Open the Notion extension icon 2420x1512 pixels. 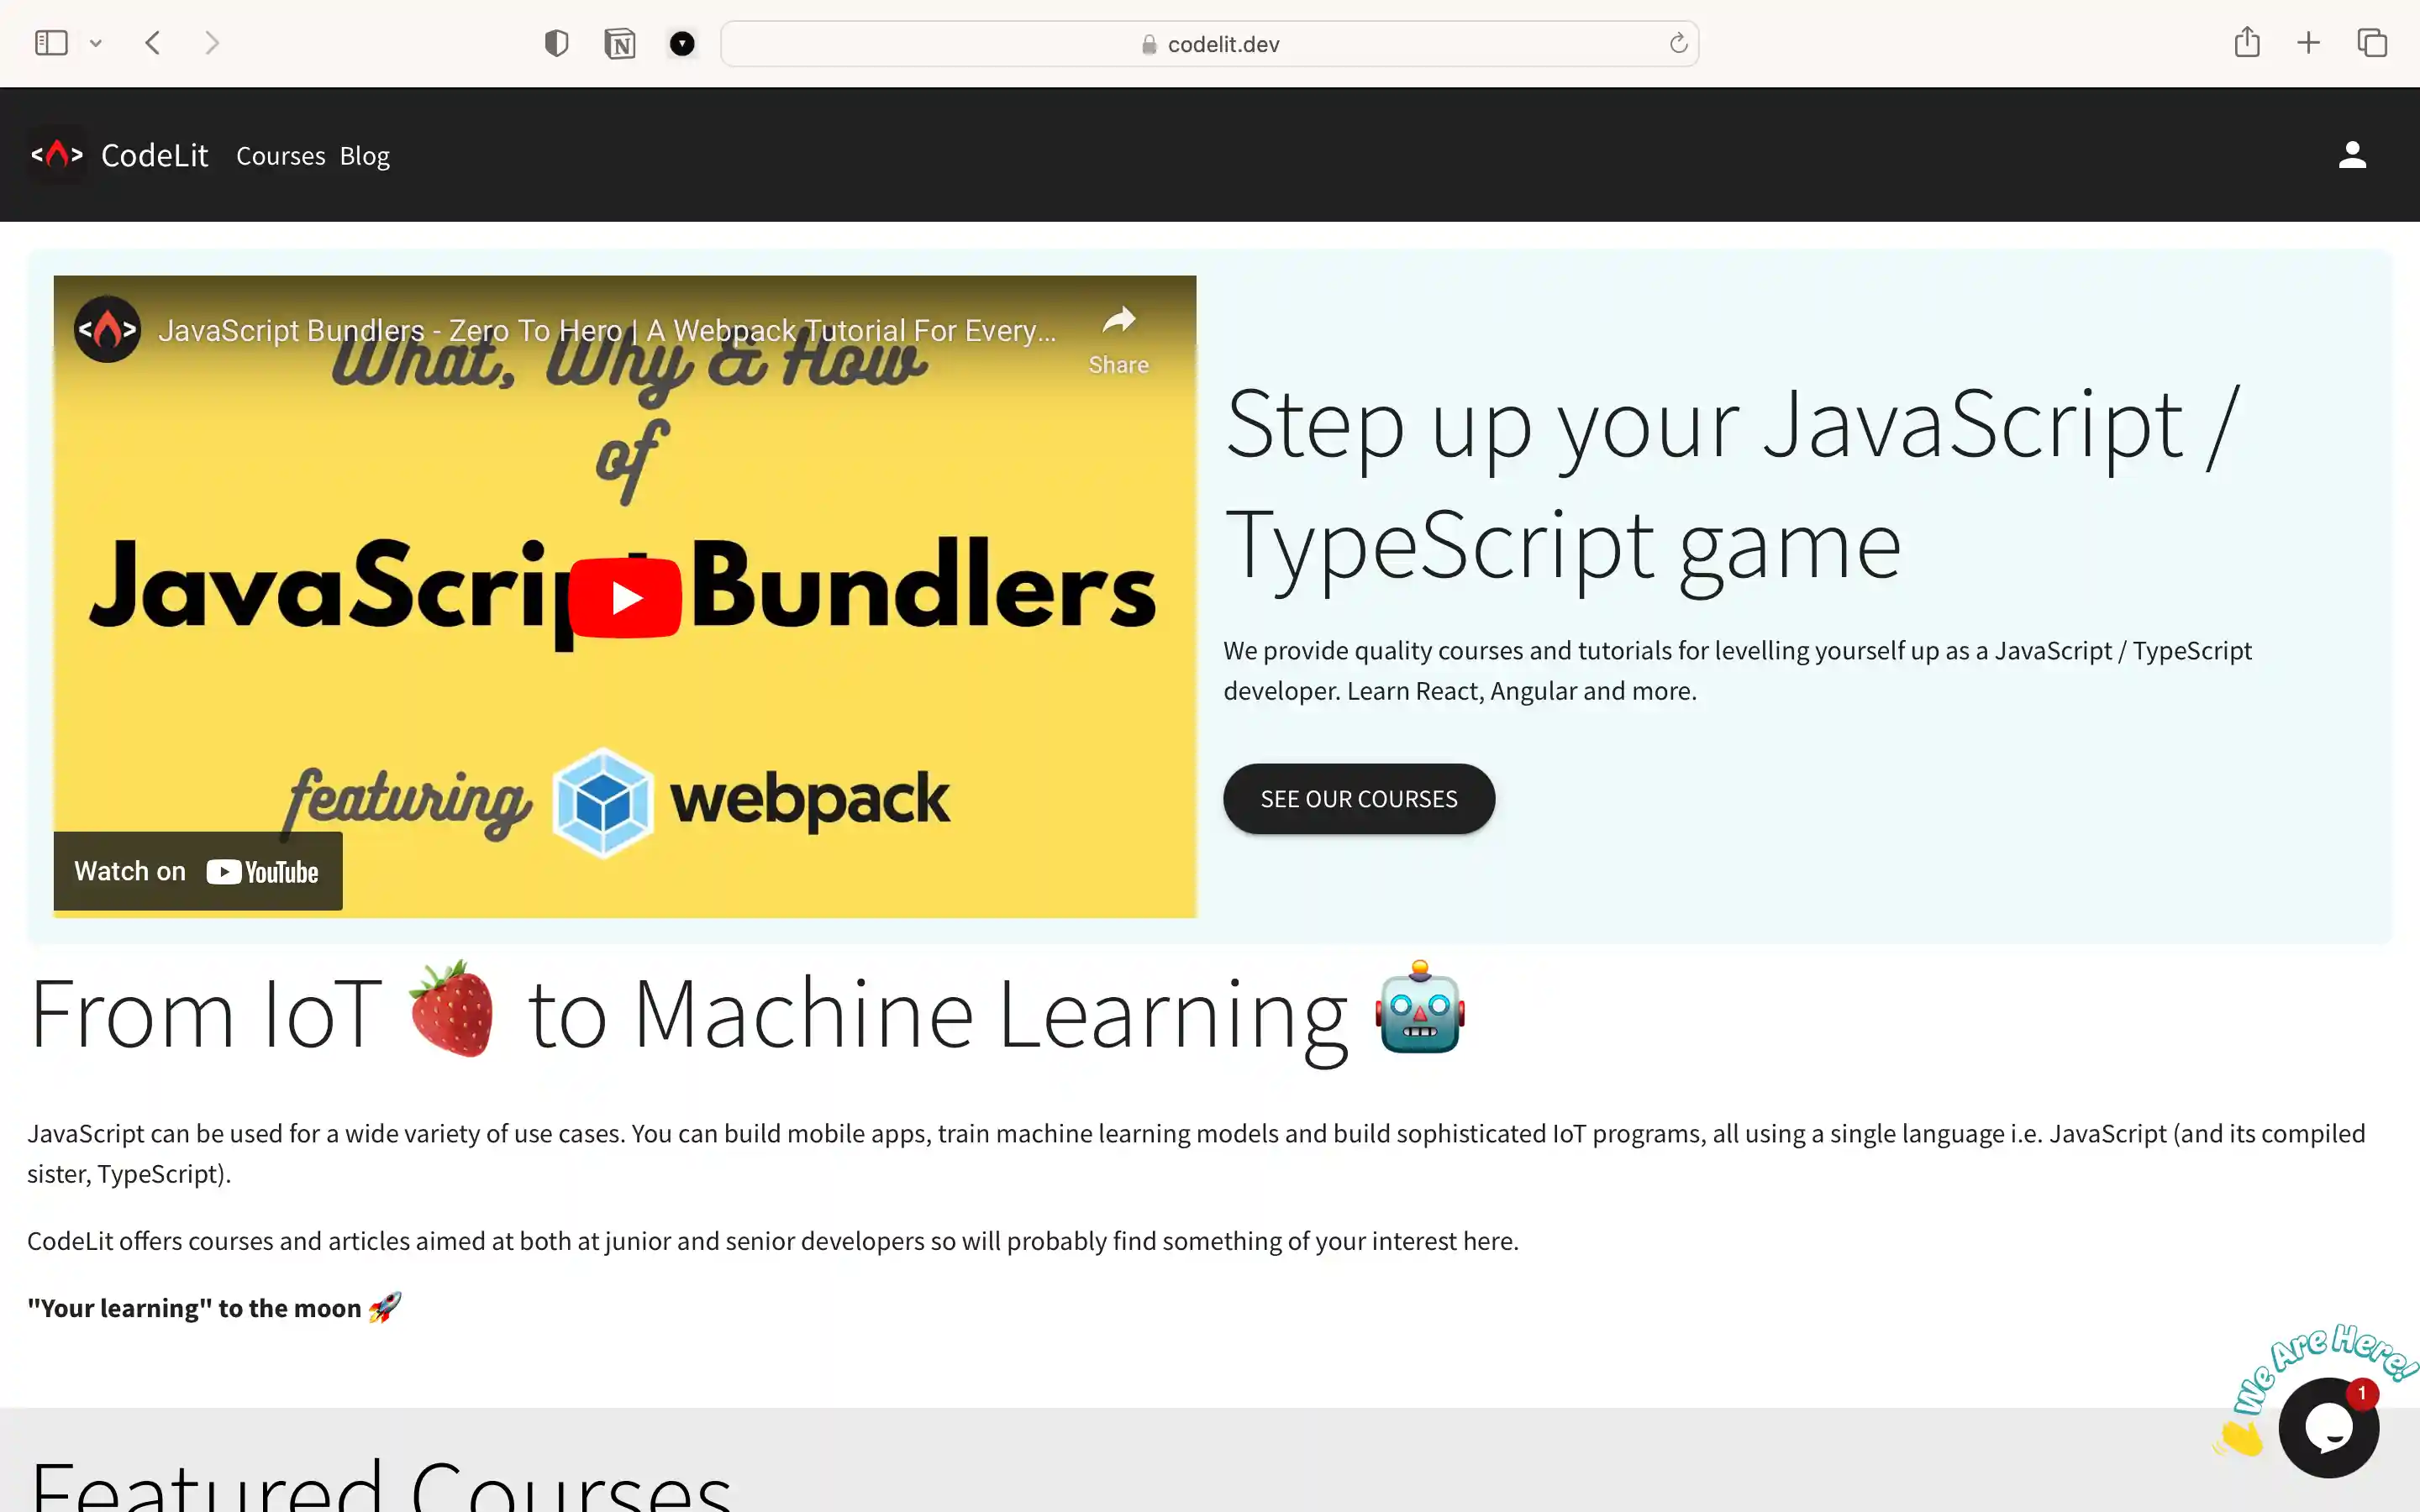tap(620, 43)
